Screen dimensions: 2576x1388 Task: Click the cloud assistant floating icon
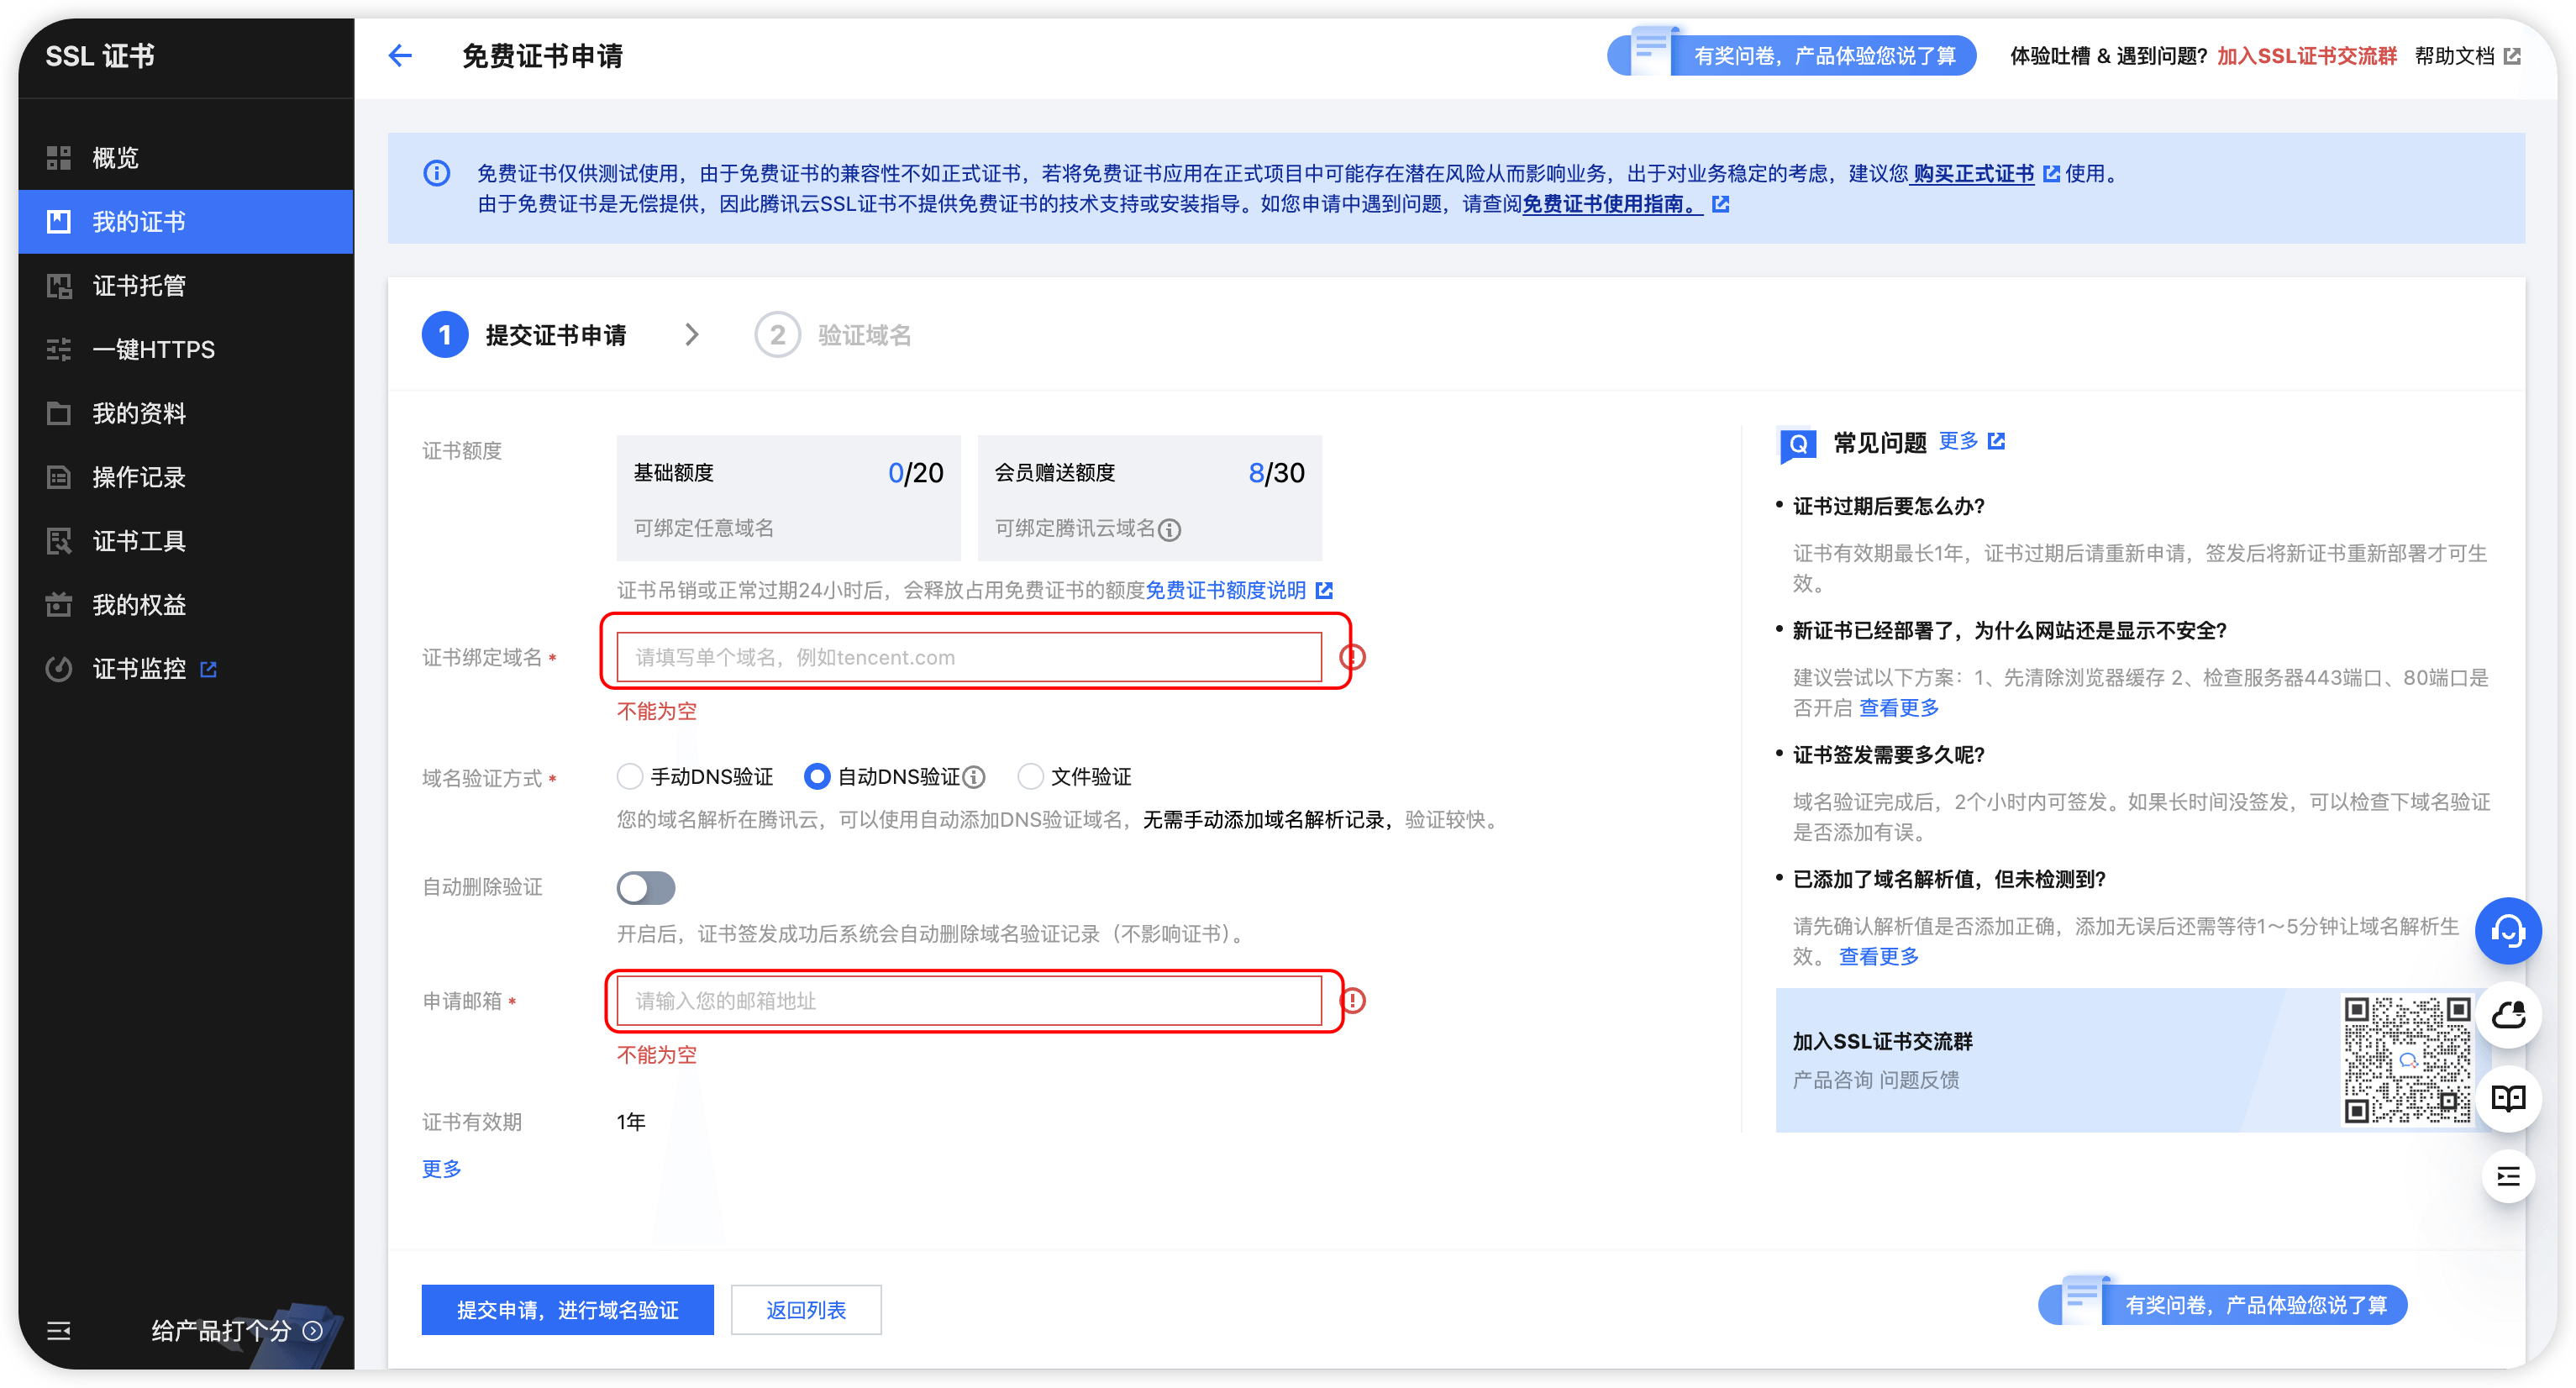coord(2507,1015)
